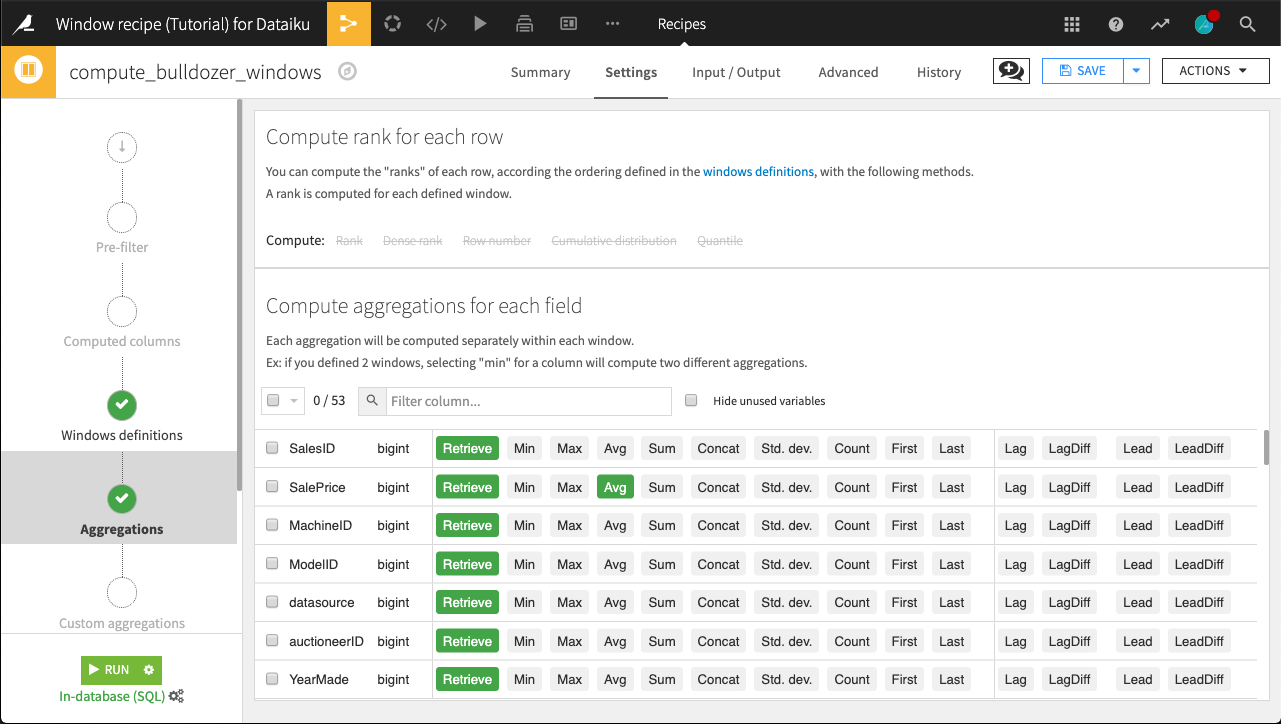Toggle Retrieve for SalesID
This screenshot has height=724, width=1281.
[467, 448]
